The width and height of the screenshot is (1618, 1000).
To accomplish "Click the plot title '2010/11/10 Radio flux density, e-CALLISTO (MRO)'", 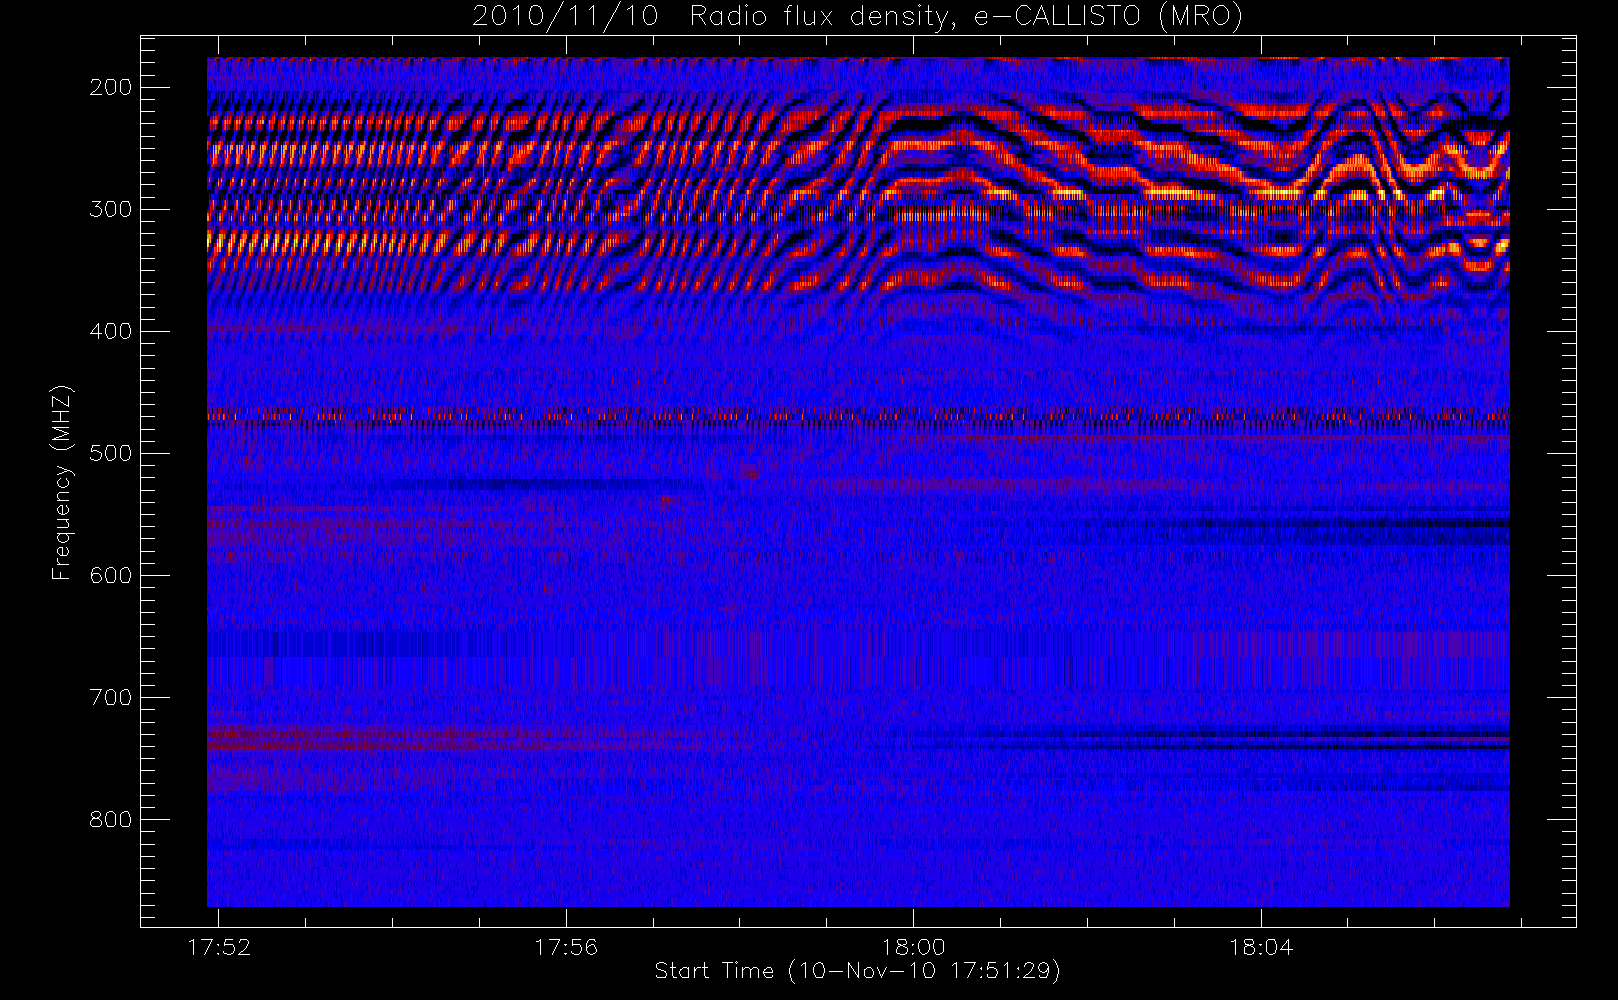I will (857, 17).
